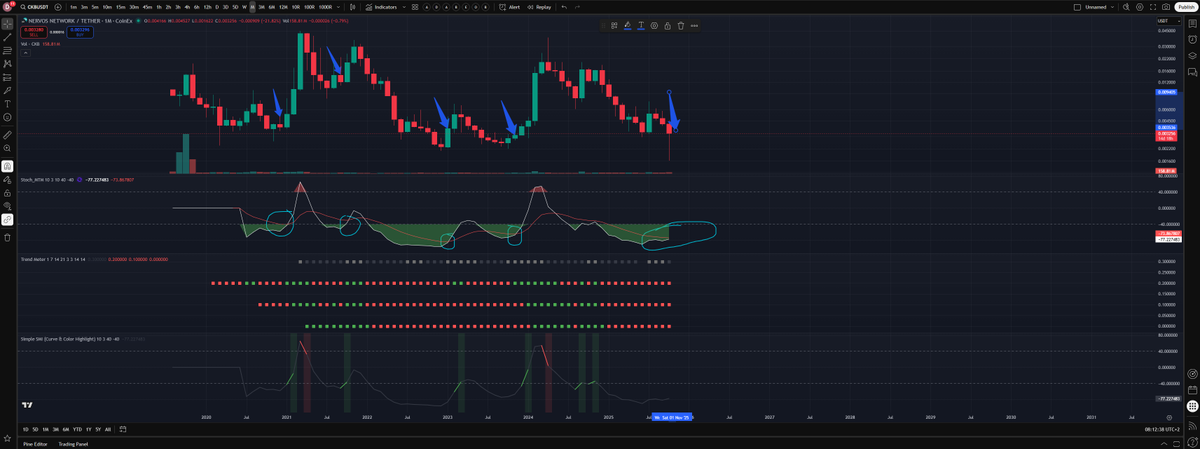Select the layout setup square icon
This screenshot has width=1200, height=449.
coord(1078,7)
